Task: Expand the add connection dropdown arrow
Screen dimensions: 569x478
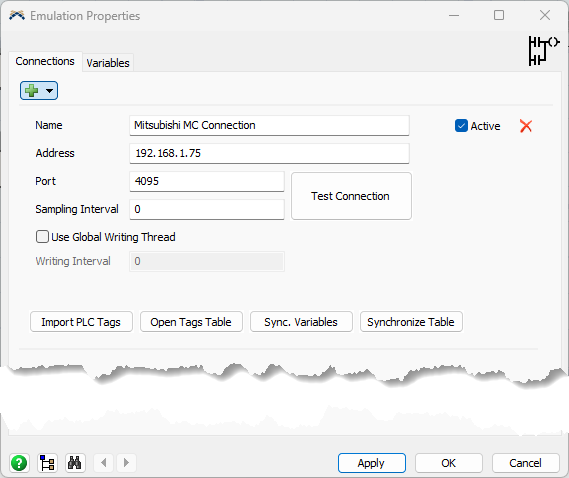Action: (x=49, y=91)
